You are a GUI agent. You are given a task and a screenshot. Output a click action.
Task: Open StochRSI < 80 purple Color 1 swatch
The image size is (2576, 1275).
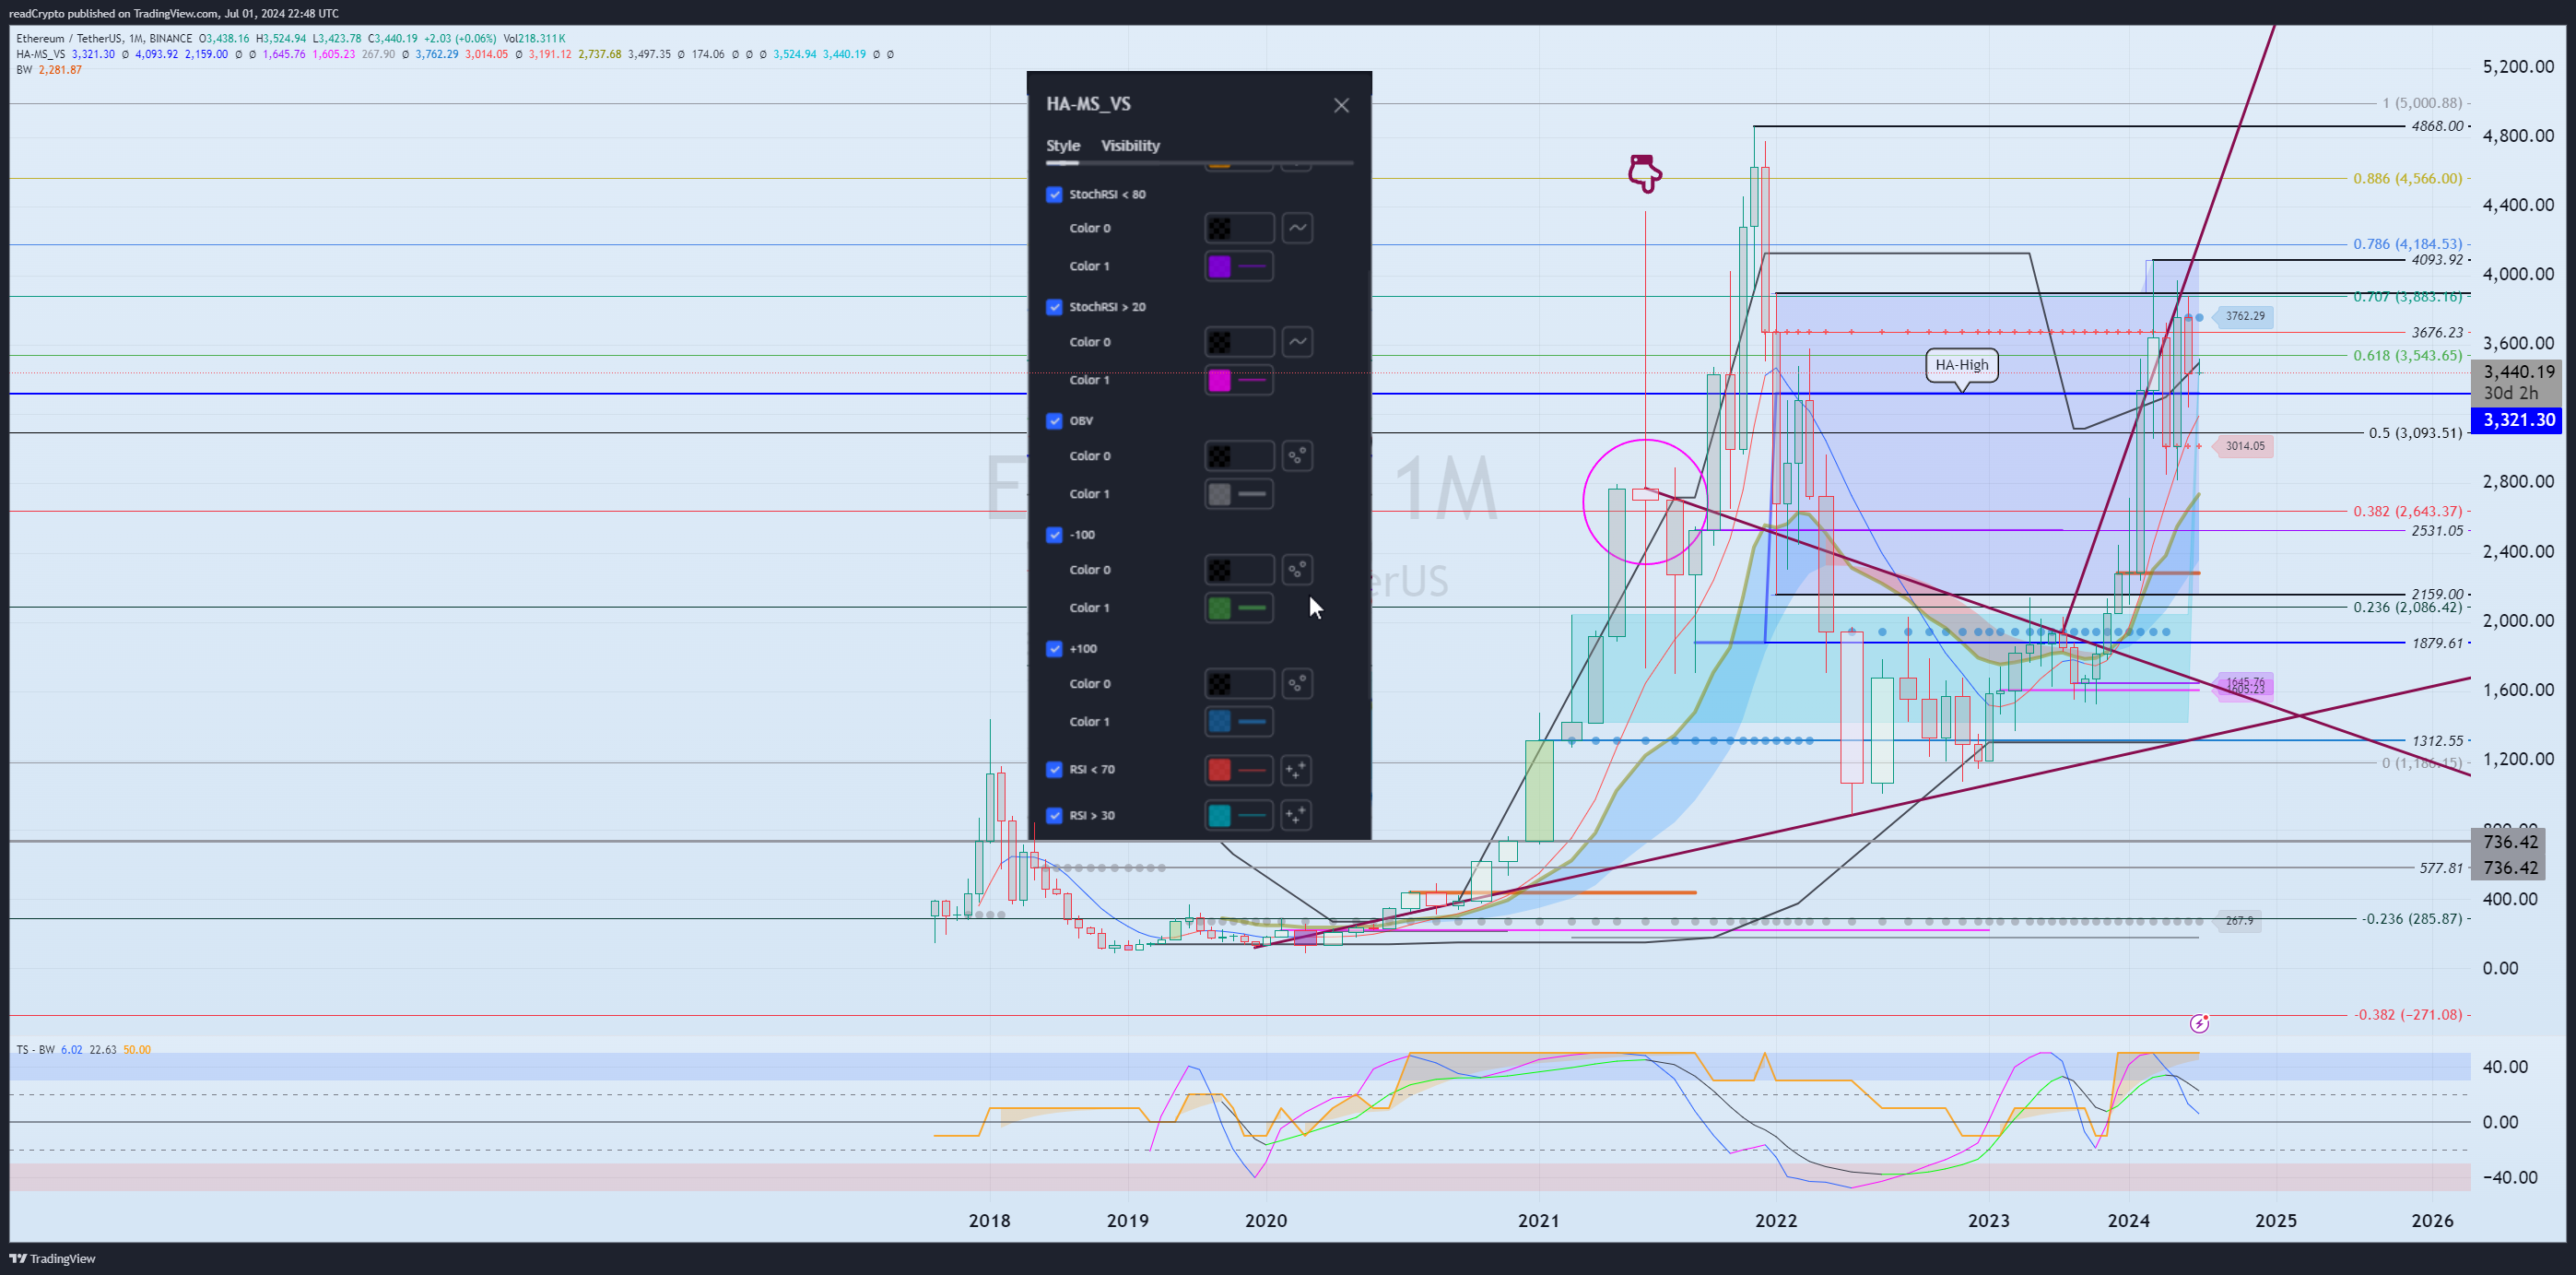click(1239, 266)
